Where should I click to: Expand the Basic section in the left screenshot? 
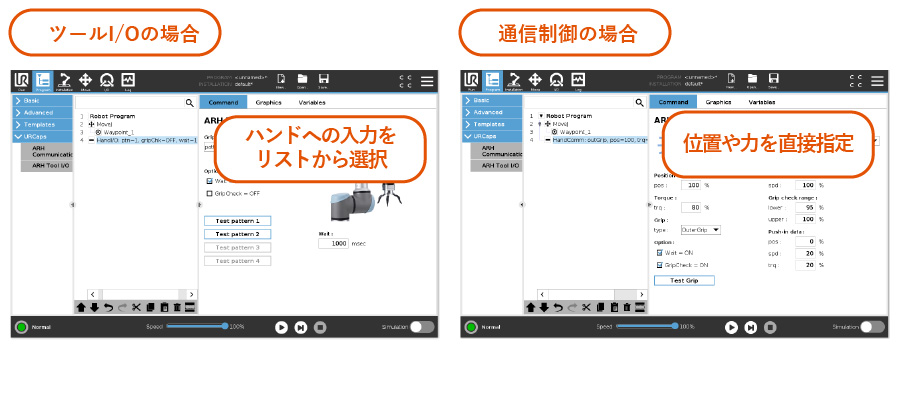[43, 100]
